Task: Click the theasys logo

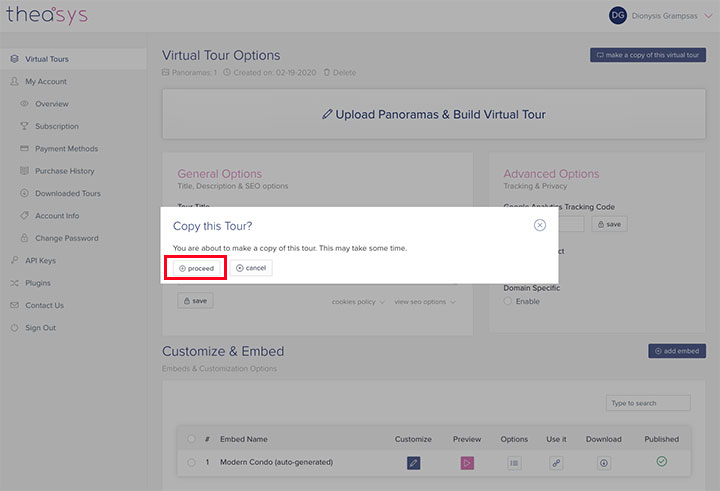Action: click(x=47, y=15)
